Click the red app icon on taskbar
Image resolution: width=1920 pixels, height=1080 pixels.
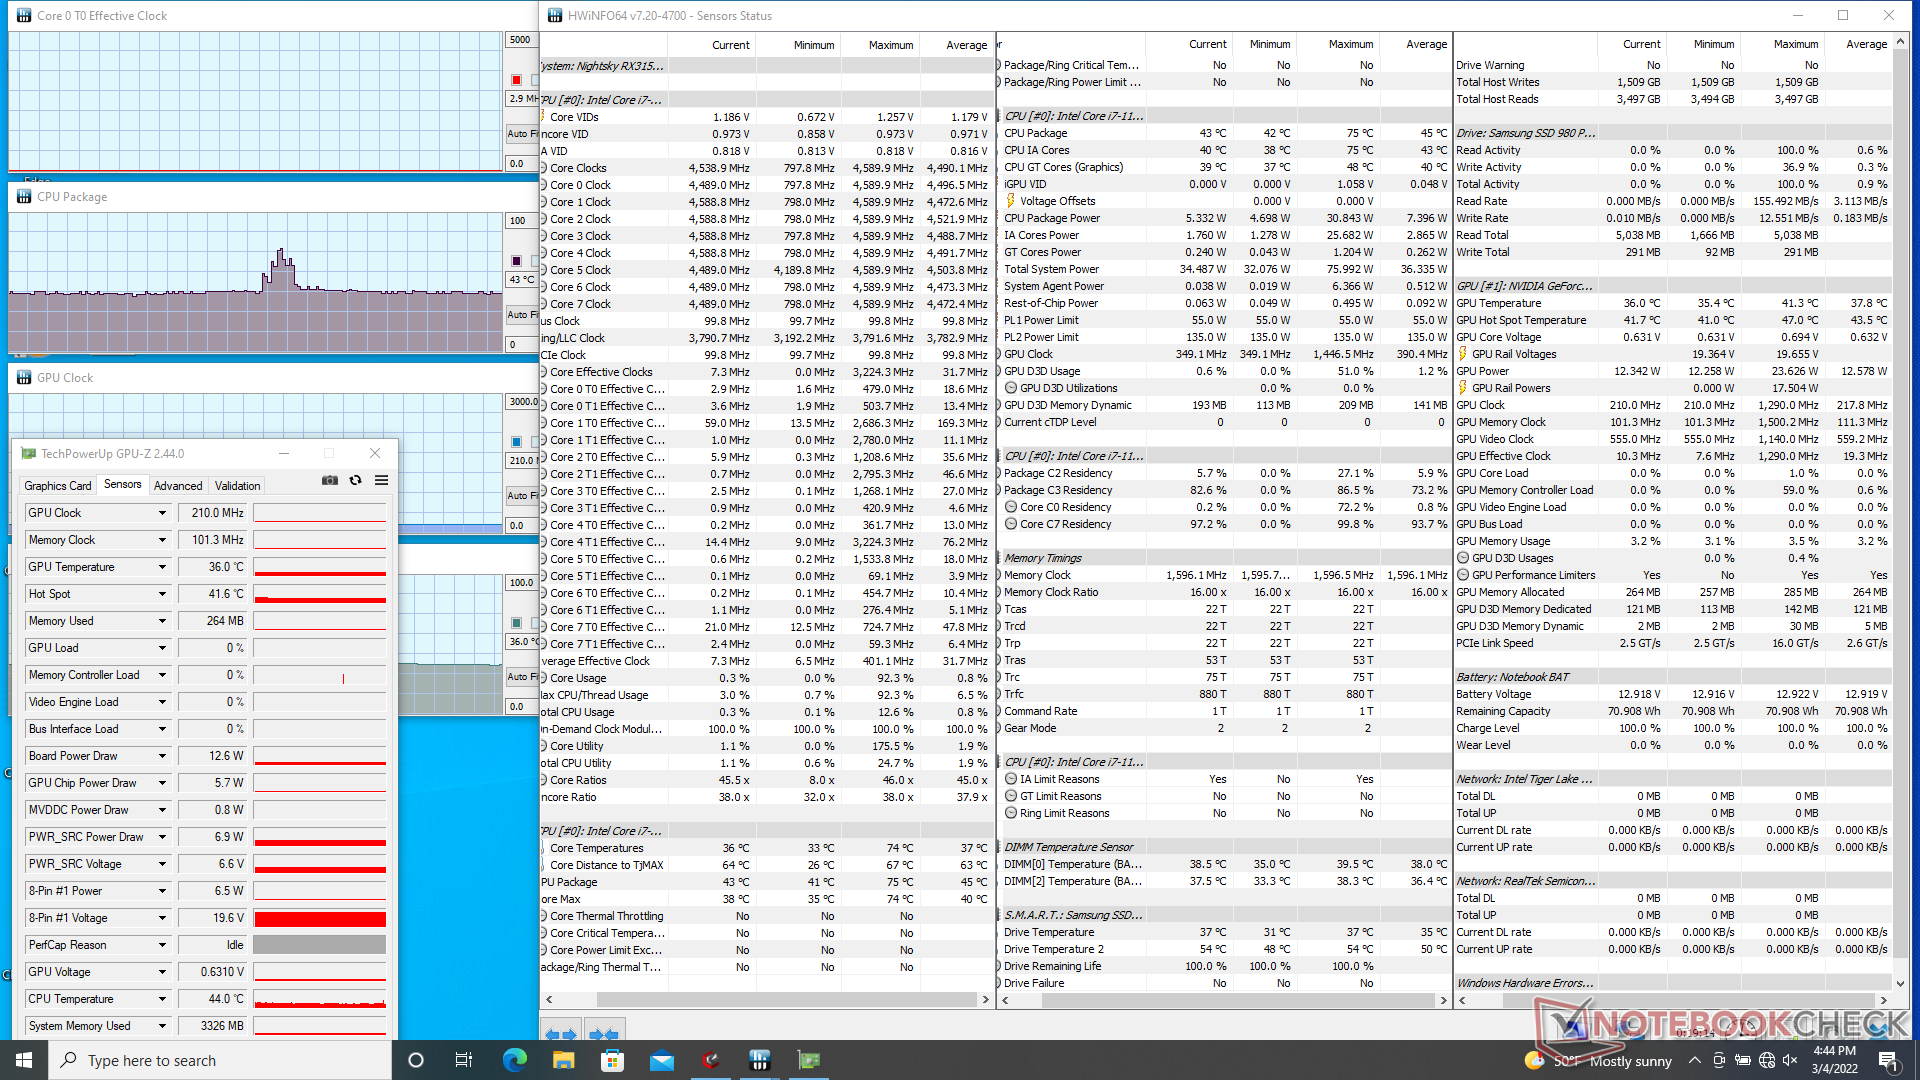(710, 1060)
